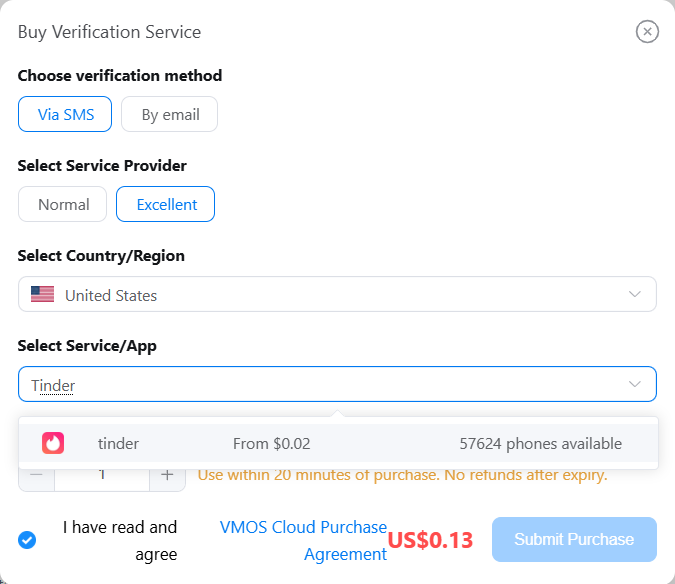Viewport: 675px width, 584px height.
Task: Click the US$0.13 total price
Action: (430, 540)
